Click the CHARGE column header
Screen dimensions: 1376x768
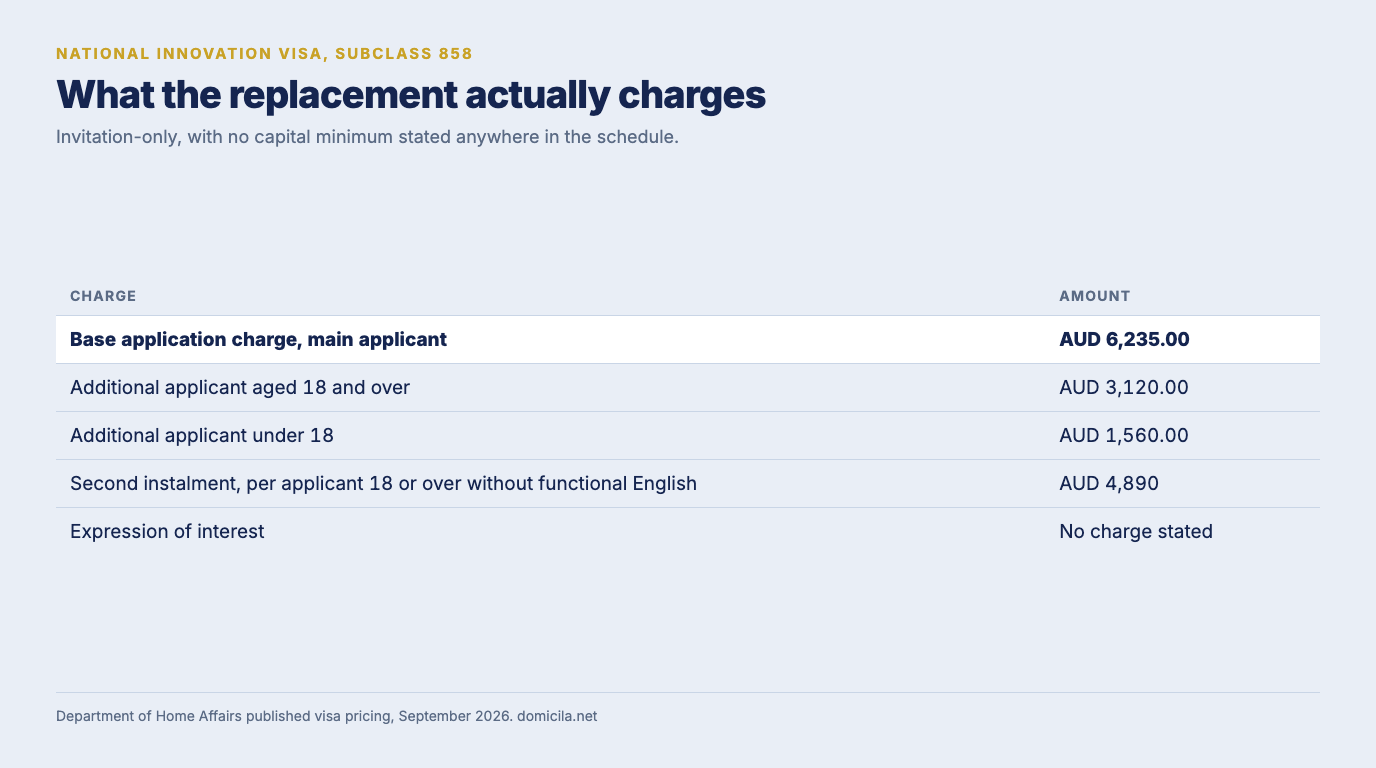(x=103, y=296)
